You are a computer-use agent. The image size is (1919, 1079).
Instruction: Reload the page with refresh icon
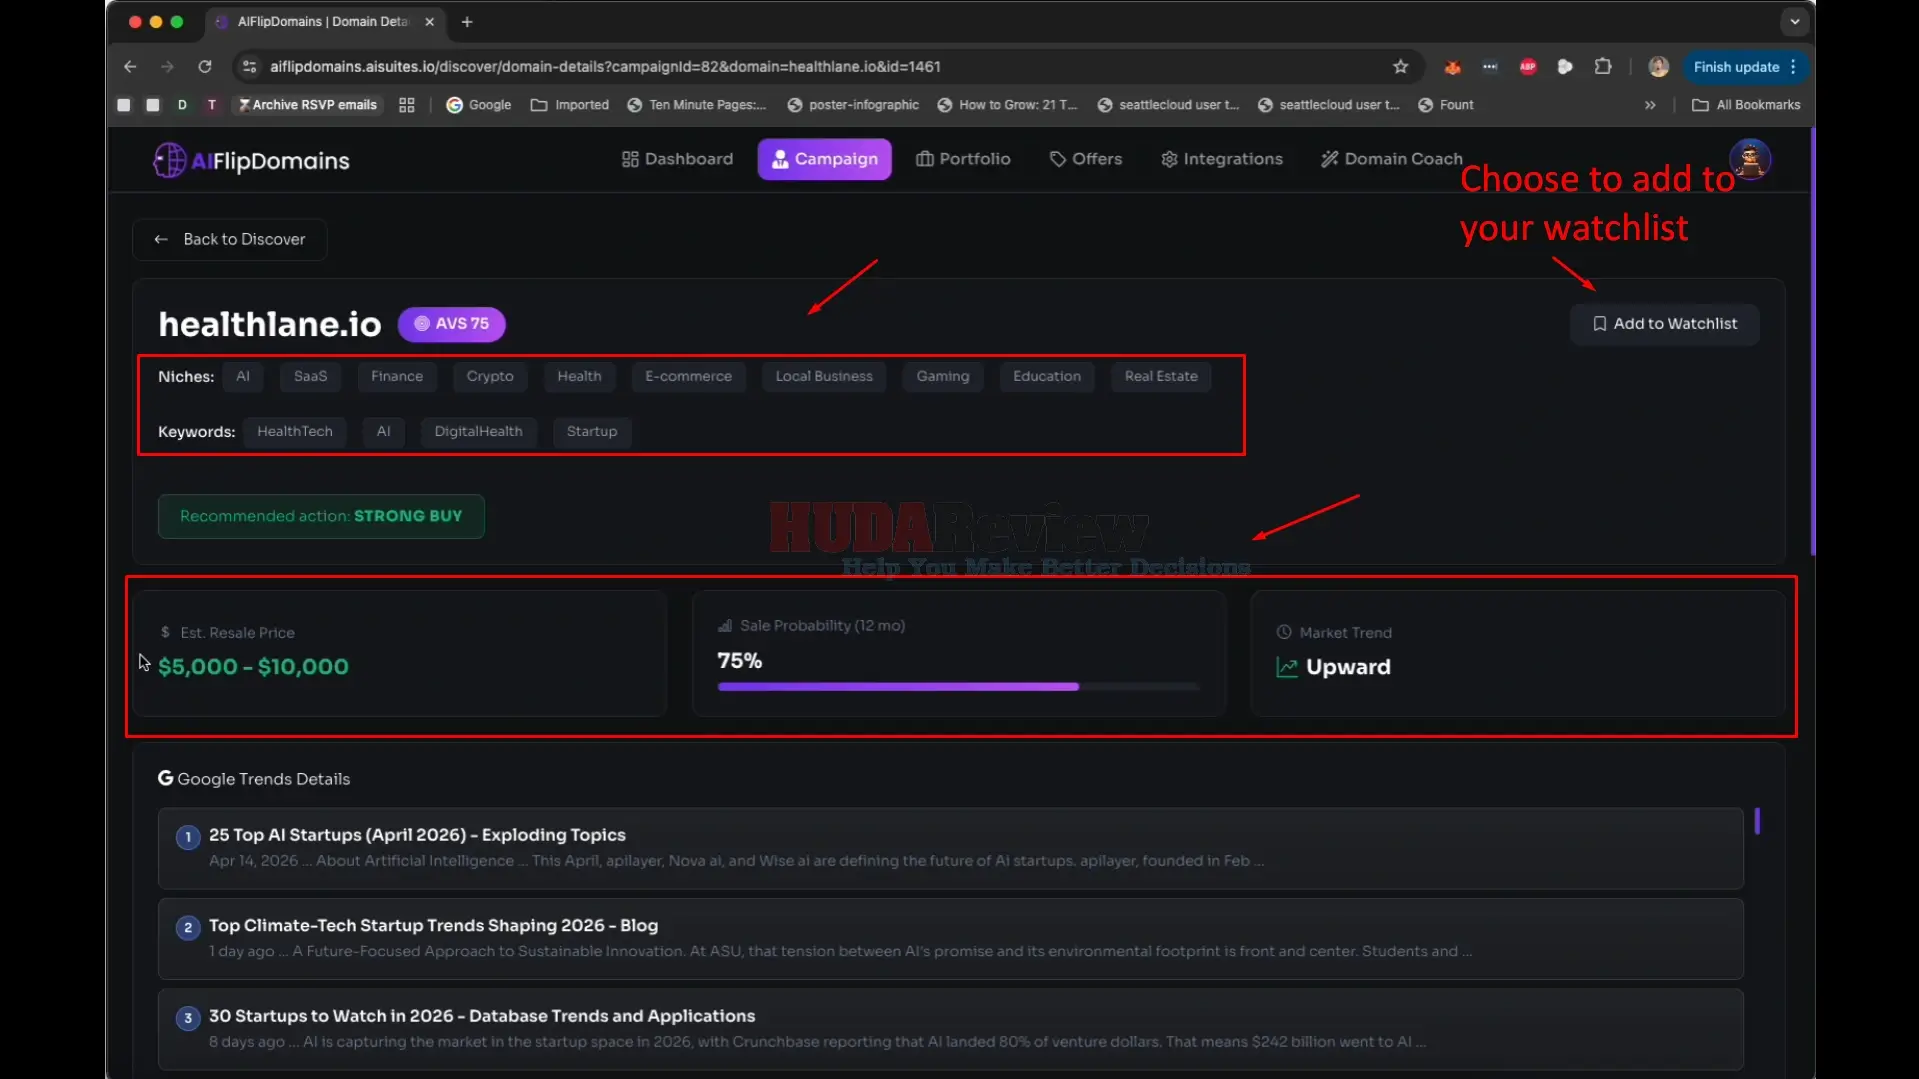coord(205,67)
